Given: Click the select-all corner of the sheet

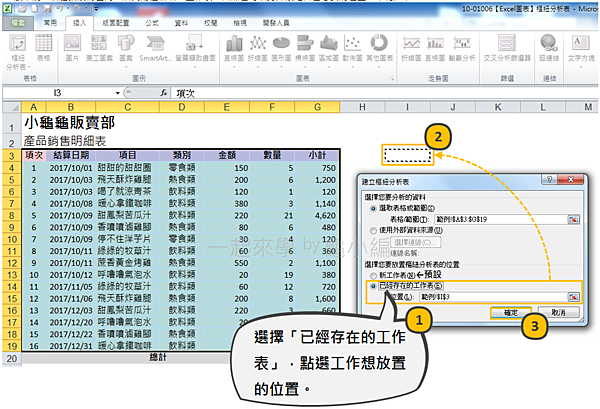Looking at the screenshot, I should [12, 107].
